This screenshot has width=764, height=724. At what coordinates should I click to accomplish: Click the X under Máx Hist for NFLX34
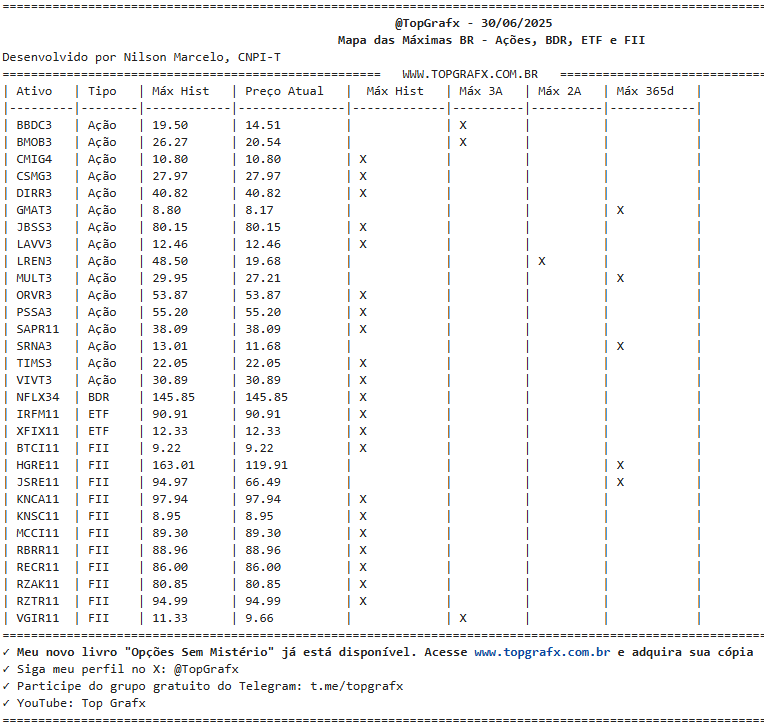363,398
